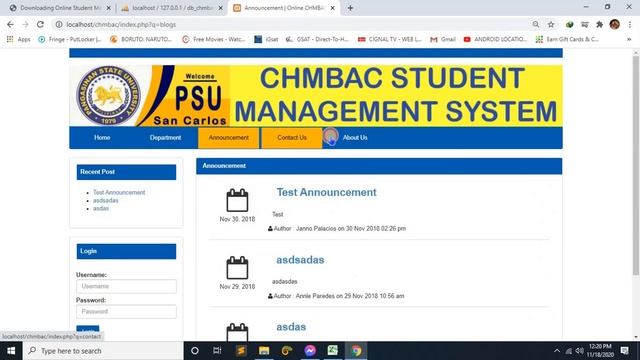Click the browser back arrow

point(10,24)
